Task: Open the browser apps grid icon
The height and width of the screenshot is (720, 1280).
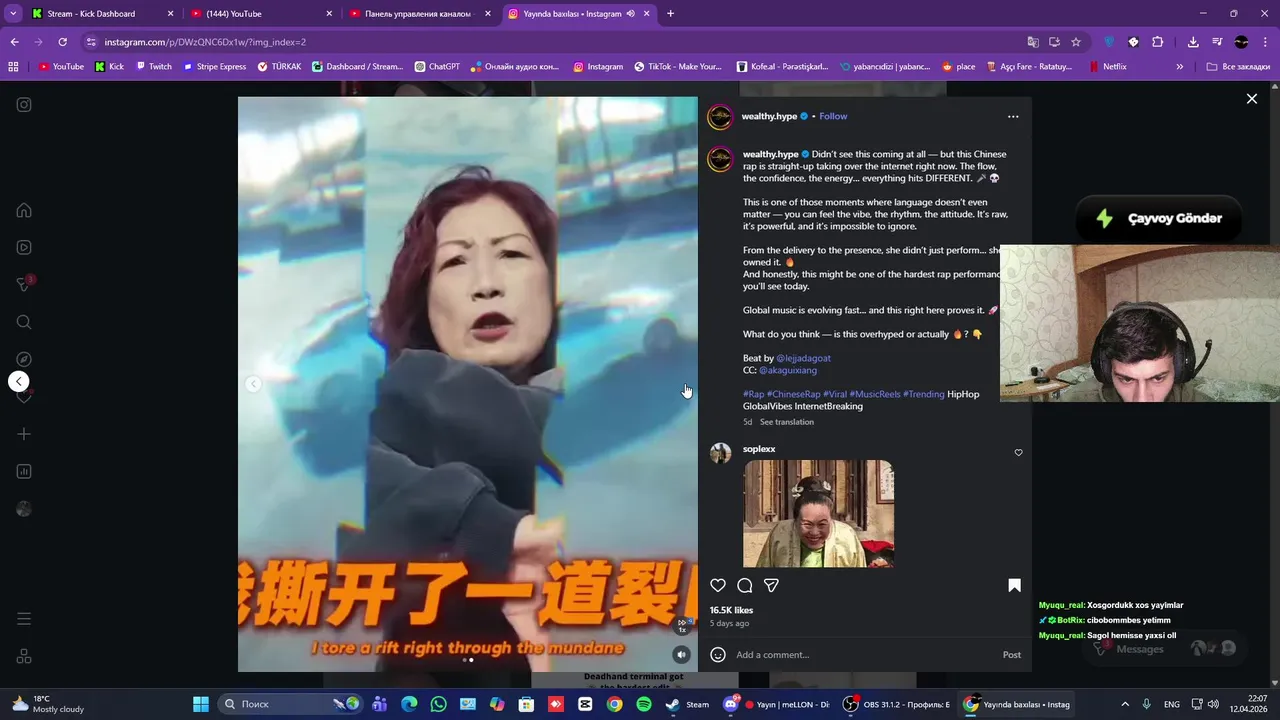Action: pyautogui.click(x=13, y=67)
